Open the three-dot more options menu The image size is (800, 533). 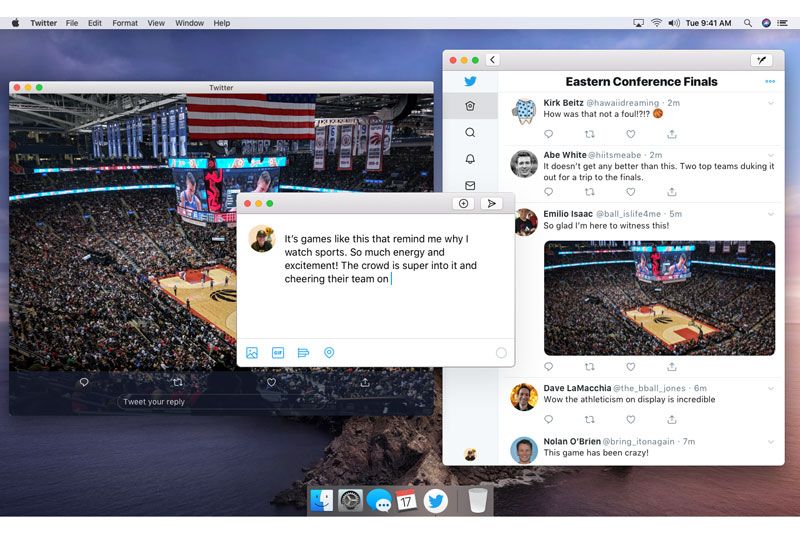point(770,82)
